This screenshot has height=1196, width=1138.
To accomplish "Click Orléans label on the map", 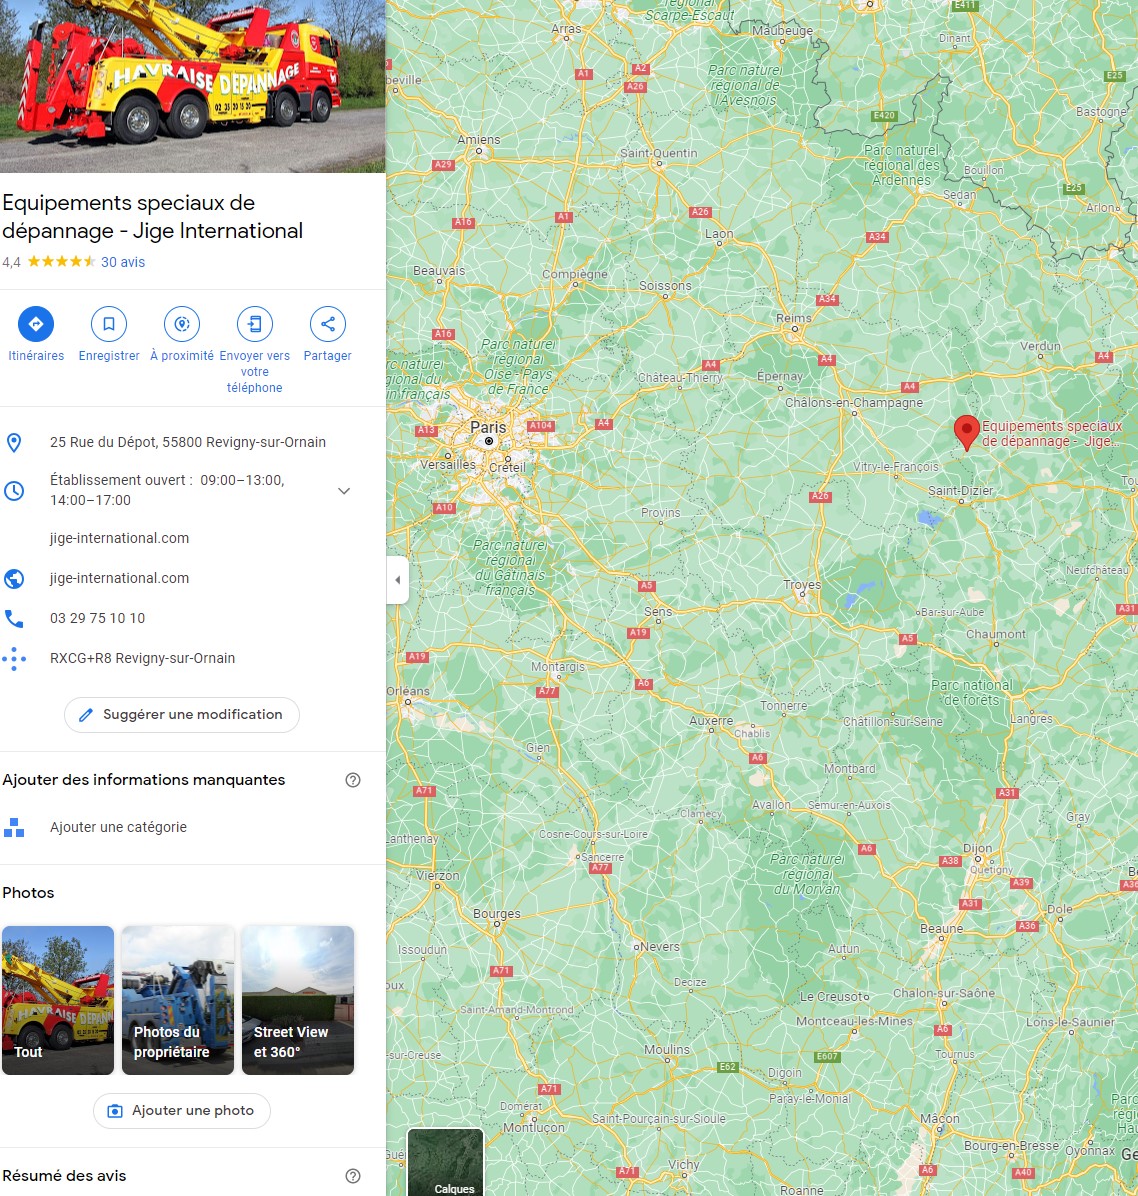I will tap(408, 691).
